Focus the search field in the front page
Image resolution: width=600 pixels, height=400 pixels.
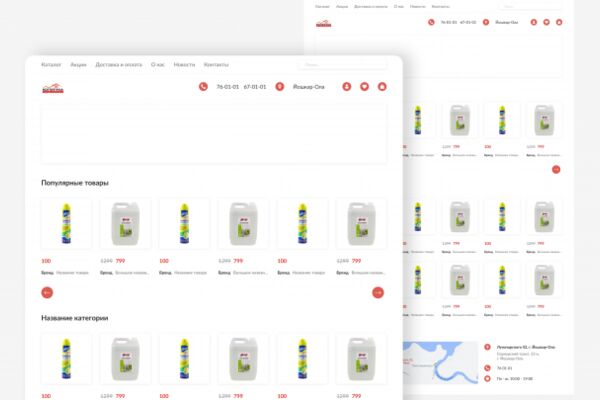pos(342,65)
